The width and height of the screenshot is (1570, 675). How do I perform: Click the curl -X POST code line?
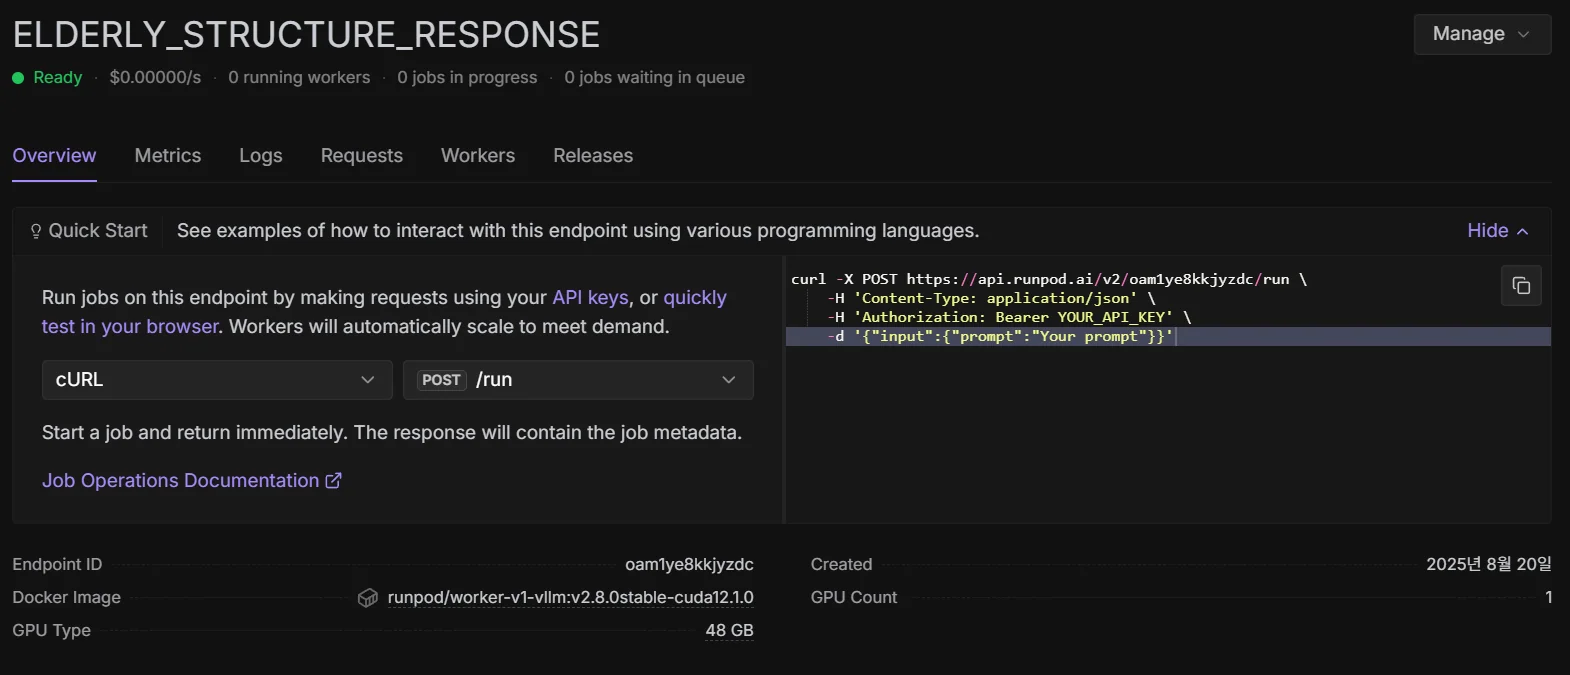tap(1049, 279)
